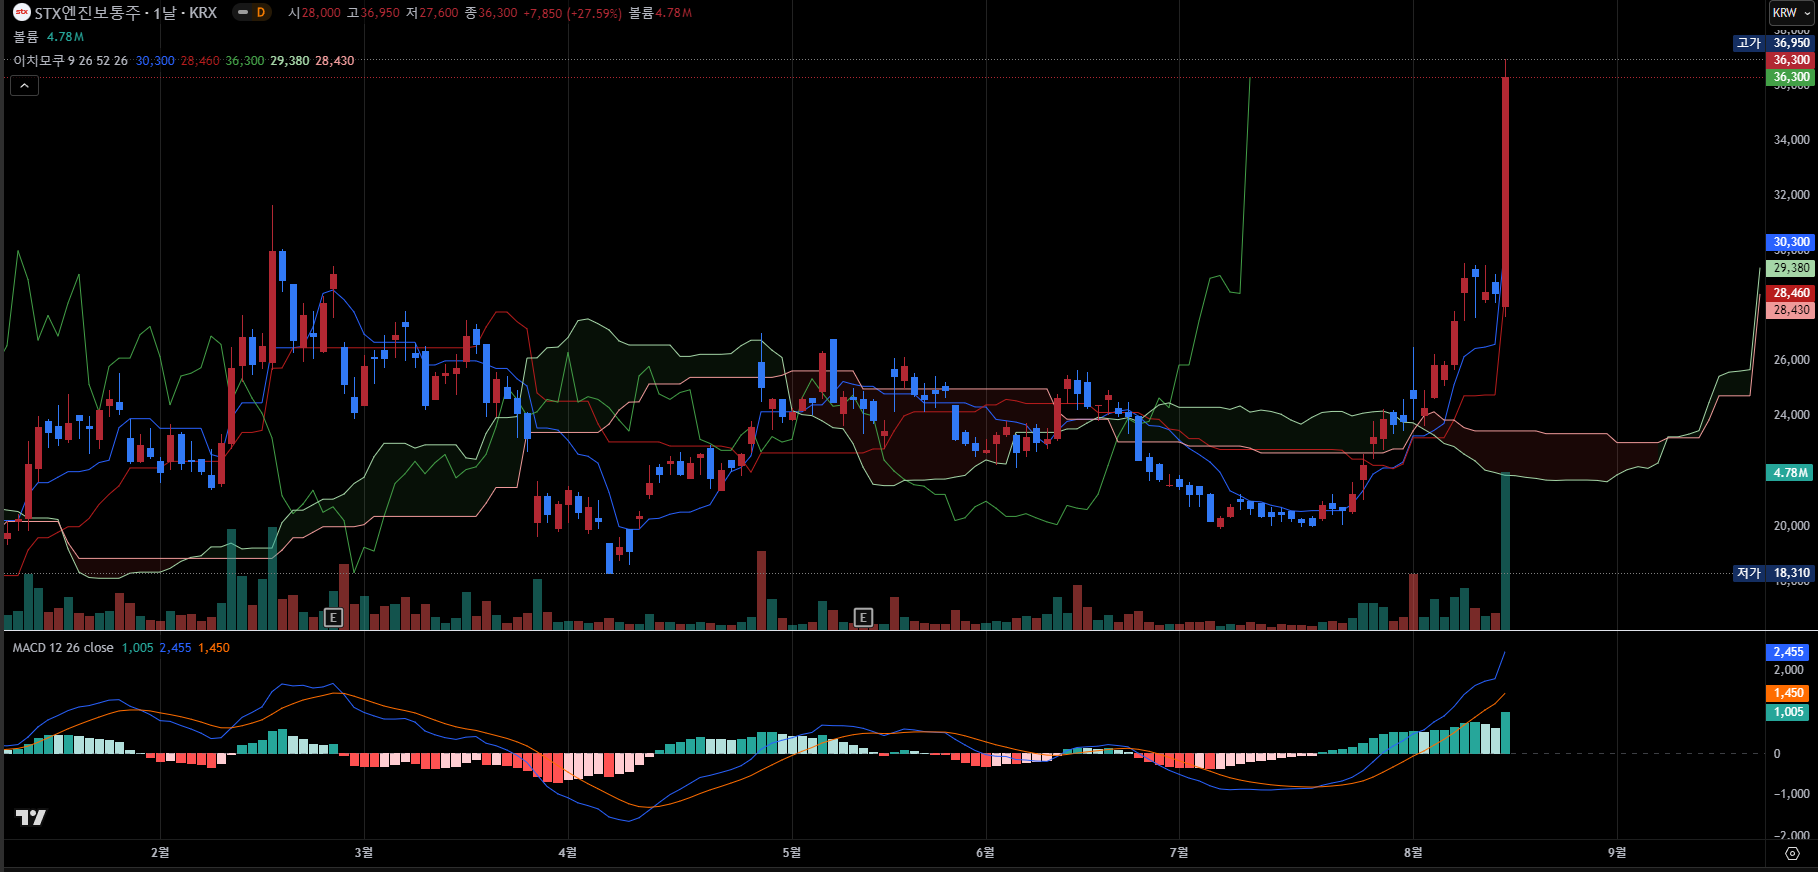Viewport: 1818px width, 872px height.
Task: Collapse the indicator legend with the chevron button
Action: [x=24, y=86]
